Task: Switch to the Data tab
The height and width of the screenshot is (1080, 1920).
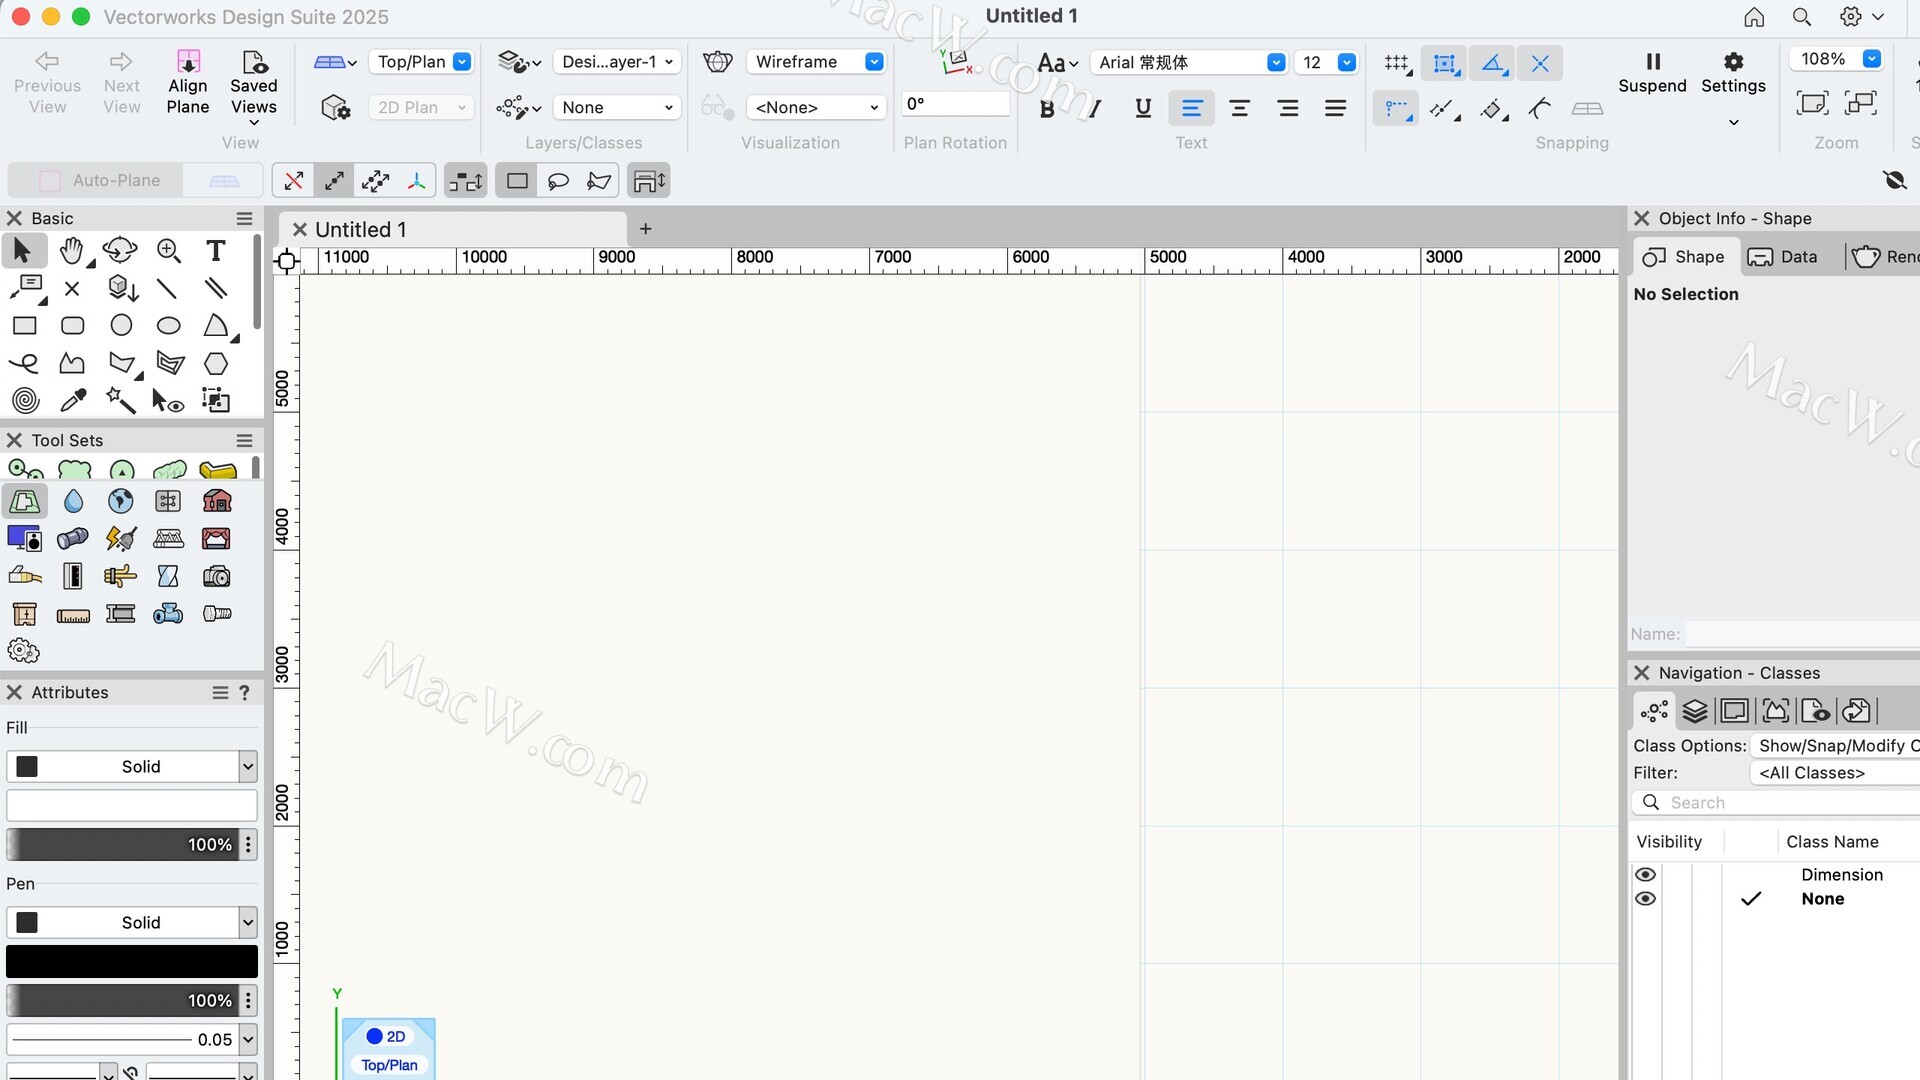Action: point(1783,257)
